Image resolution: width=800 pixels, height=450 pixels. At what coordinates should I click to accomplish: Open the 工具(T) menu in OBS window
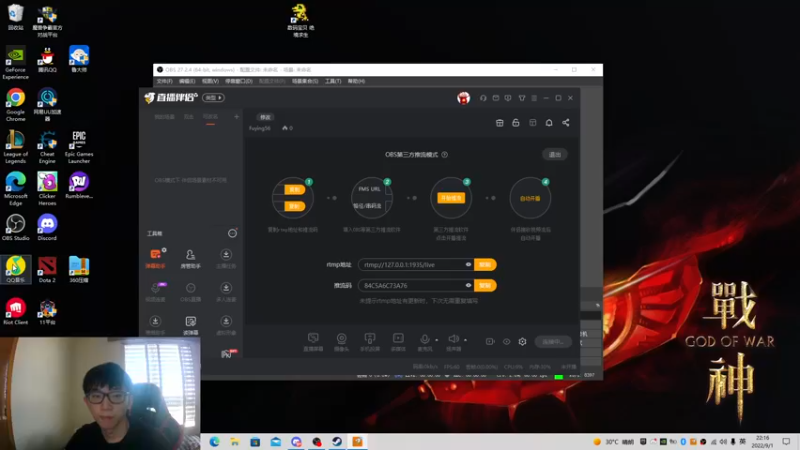(333, 81)
